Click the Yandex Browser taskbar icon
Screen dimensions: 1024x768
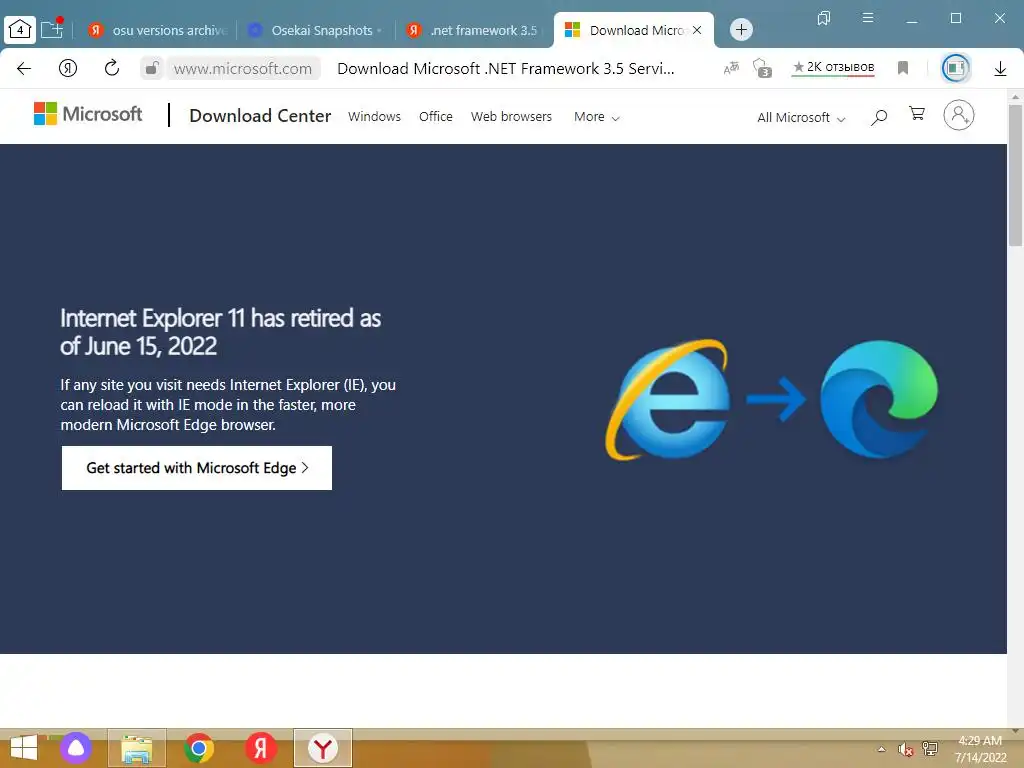click(x=323, y=748)
